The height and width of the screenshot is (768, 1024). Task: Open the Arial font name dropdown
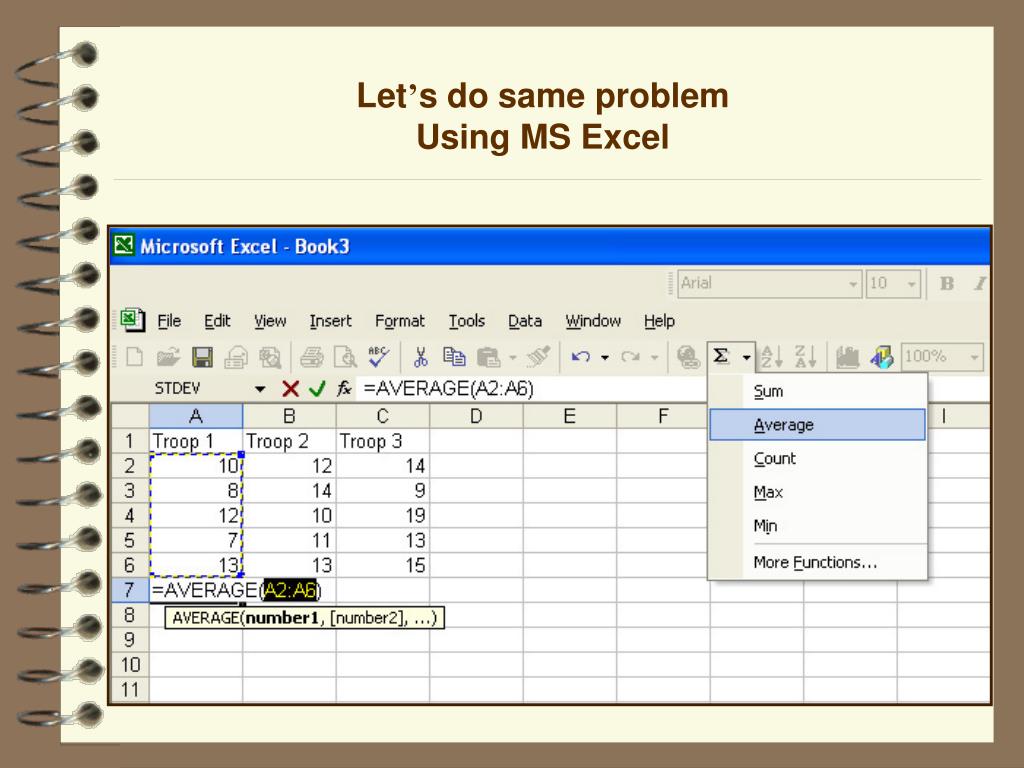[x=853, y=284]
